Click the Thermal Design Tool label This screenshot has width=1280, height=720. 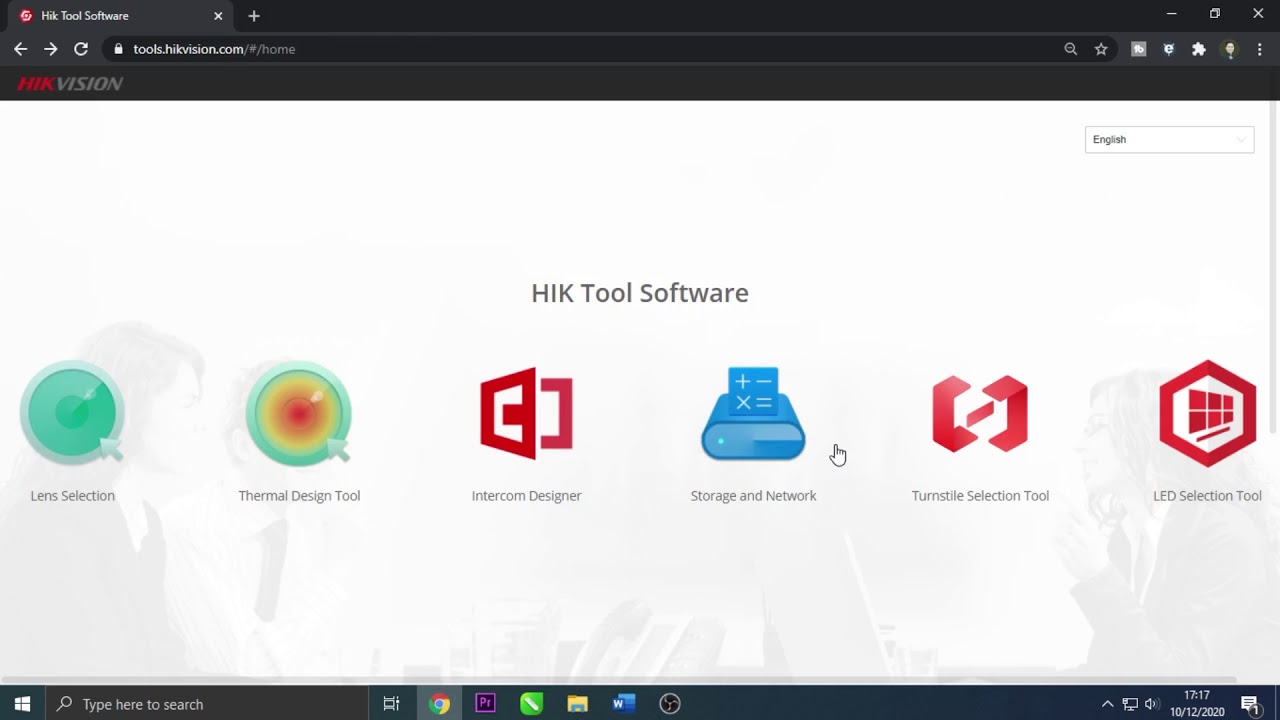(x=299, y=496)
